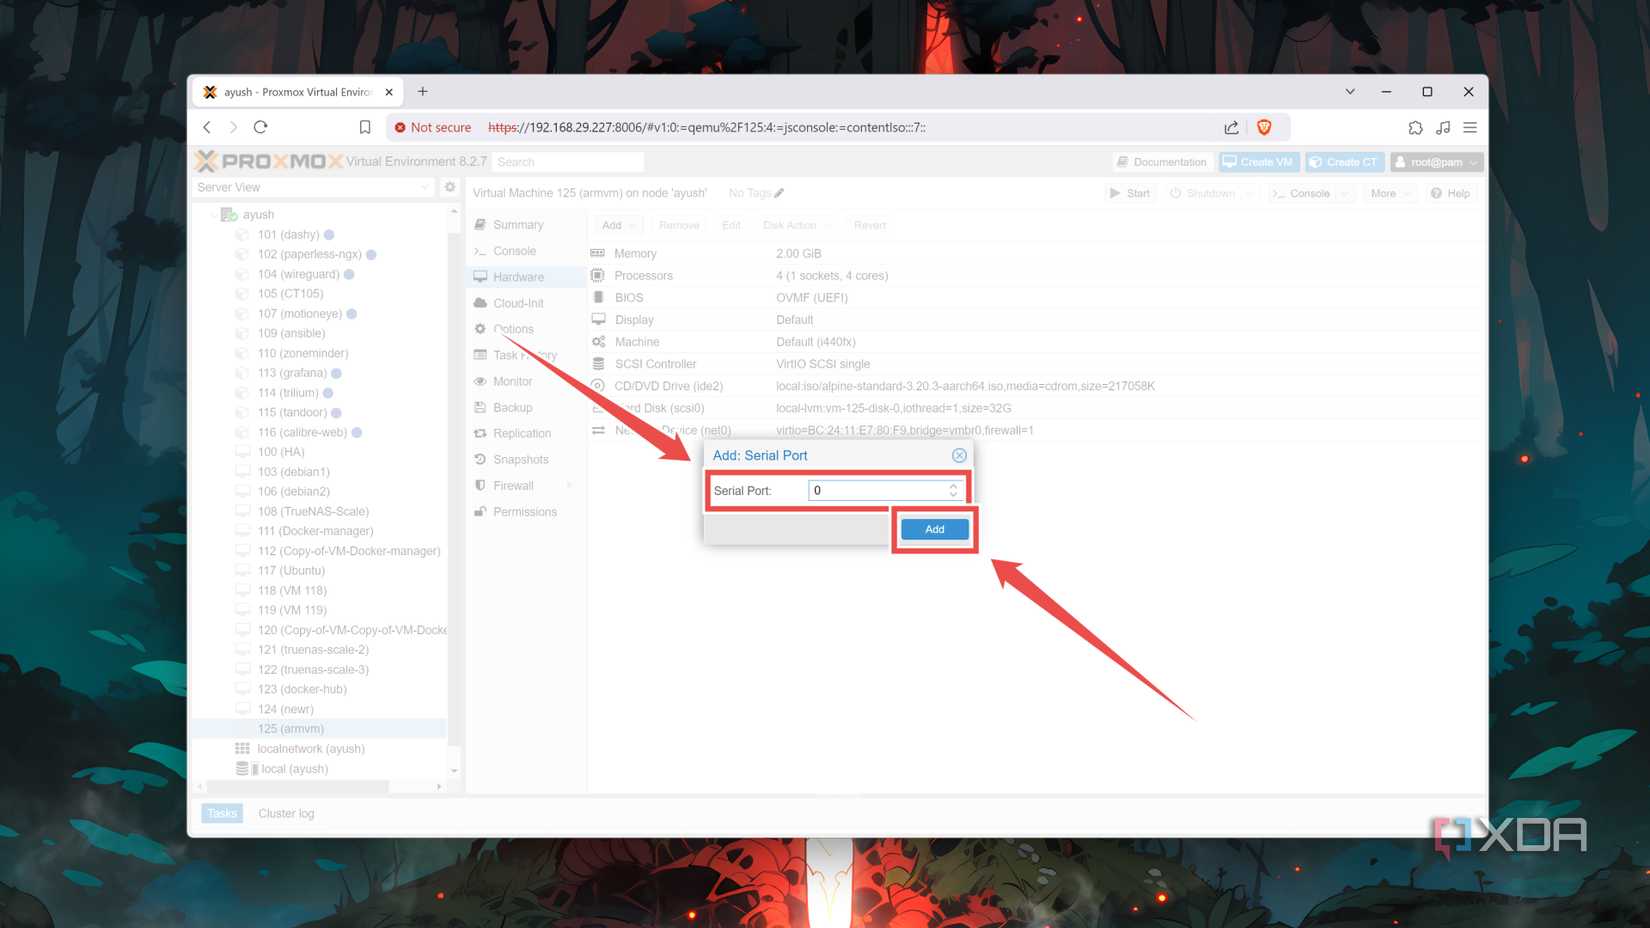Select 102 (paperless-ngx) container
The image size is (1650, 928).
(309, 254)
